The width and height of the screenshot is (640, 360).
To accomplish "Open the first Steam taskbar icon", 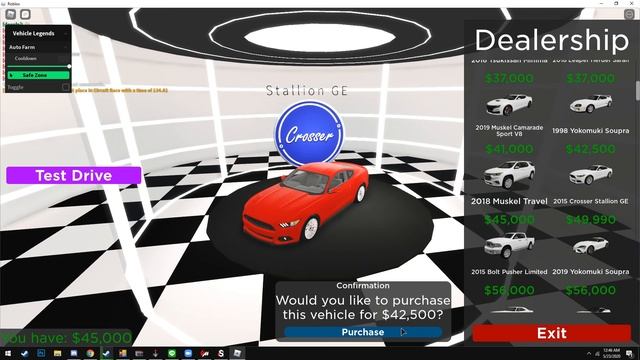I will [x=24, y=353].
